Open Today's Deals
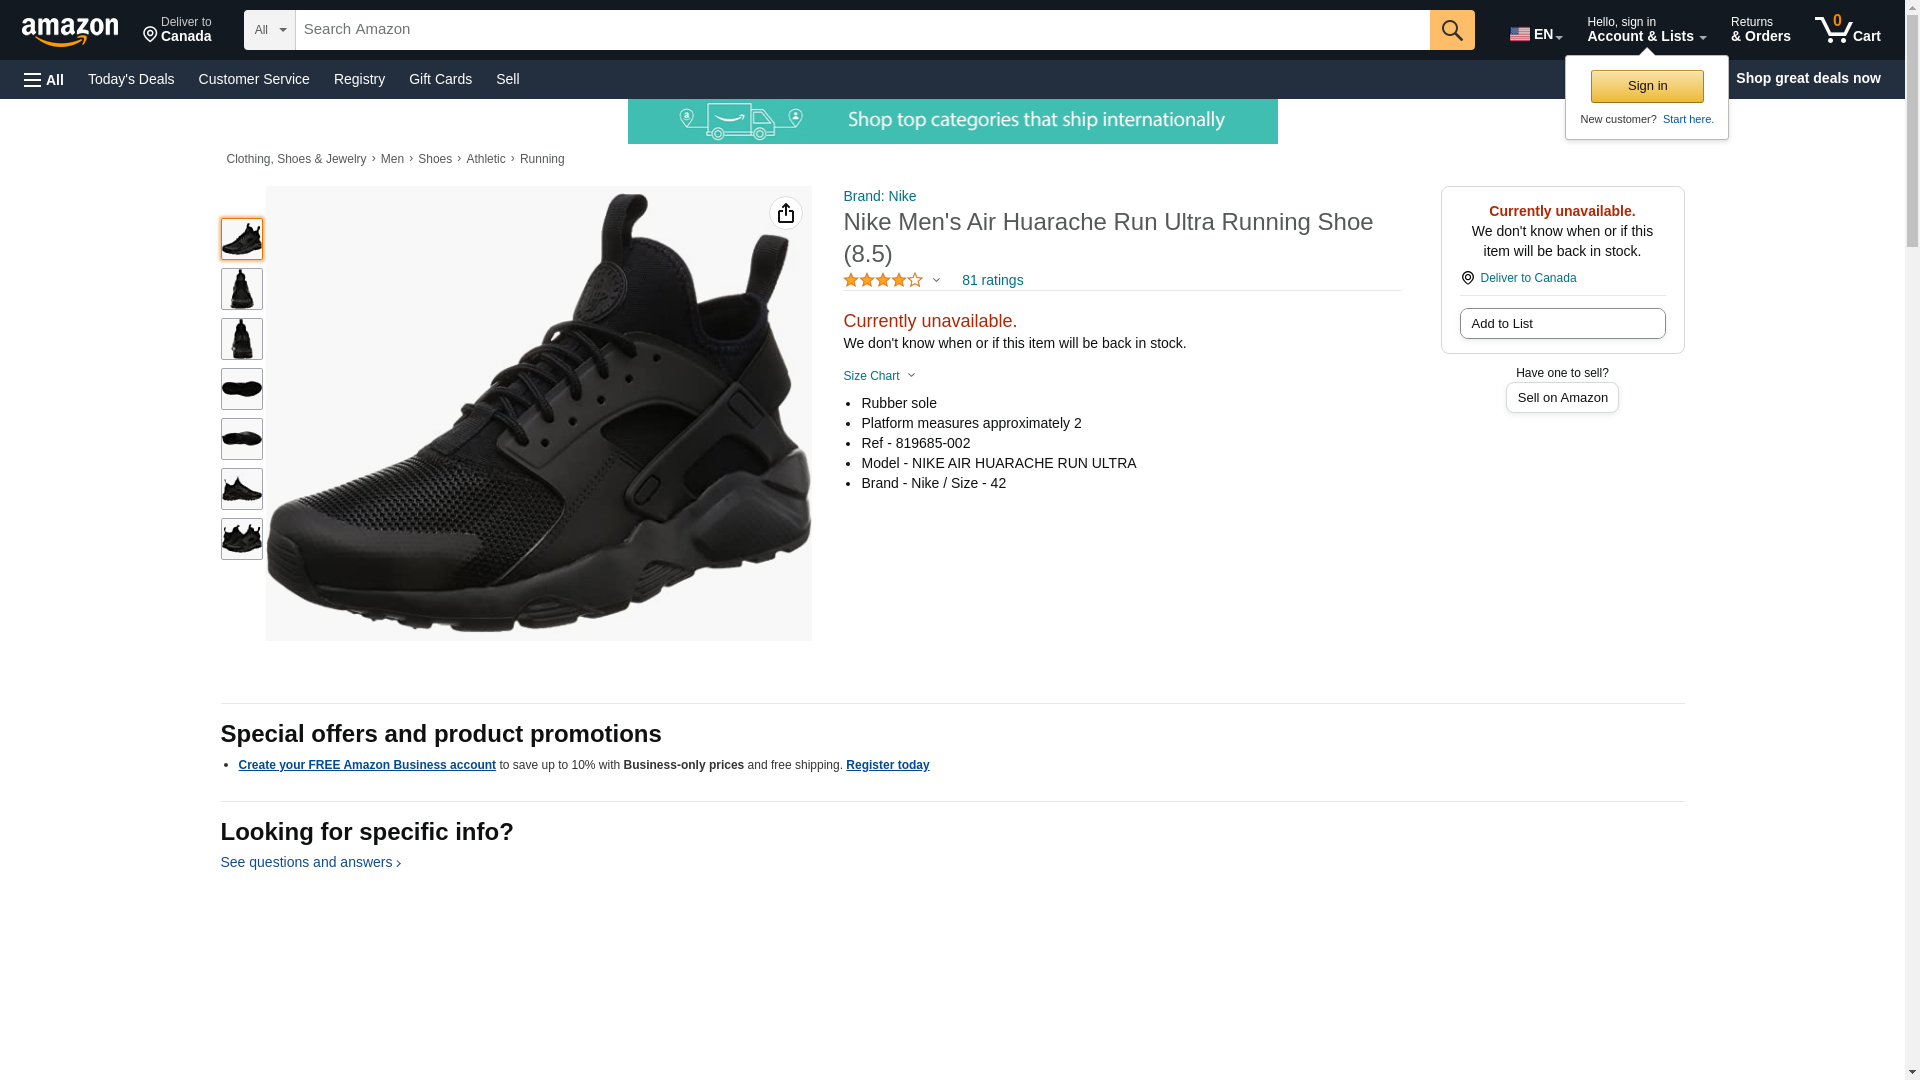The height and width of the screenshot is (1080, 1920). coord(131,79)
